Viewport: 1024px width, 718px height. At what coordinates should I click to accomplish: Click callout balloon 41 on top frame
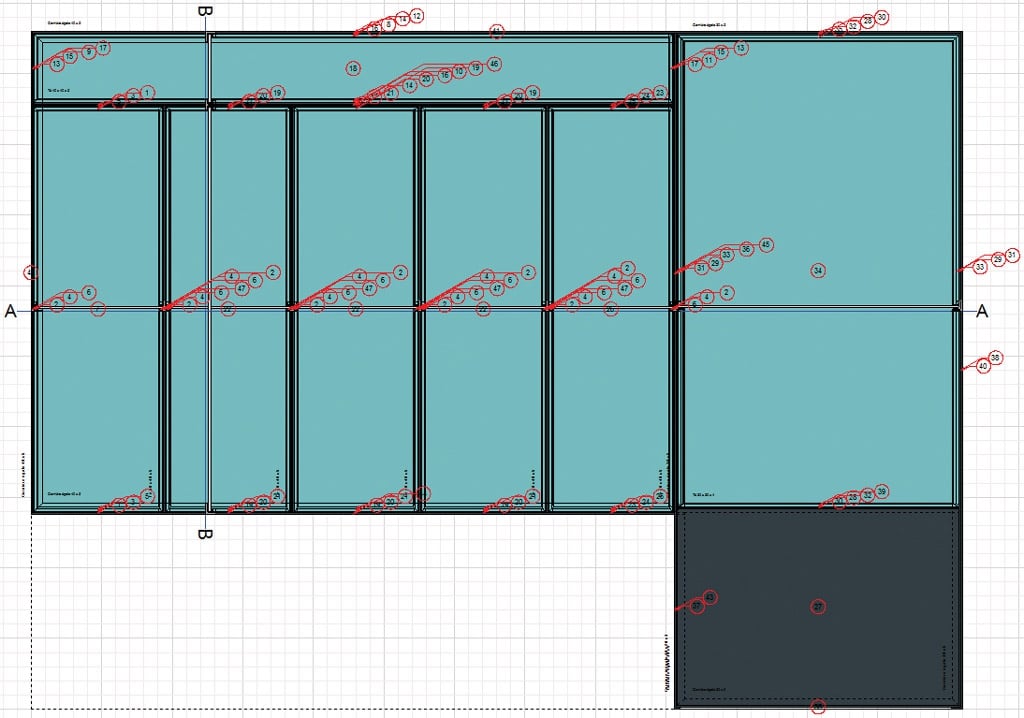coord(496,31)
